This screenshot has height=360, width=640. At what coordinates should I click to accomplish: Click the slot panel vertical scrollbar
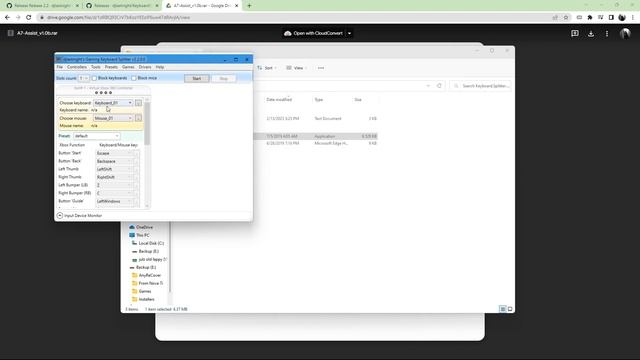[147, 123]
